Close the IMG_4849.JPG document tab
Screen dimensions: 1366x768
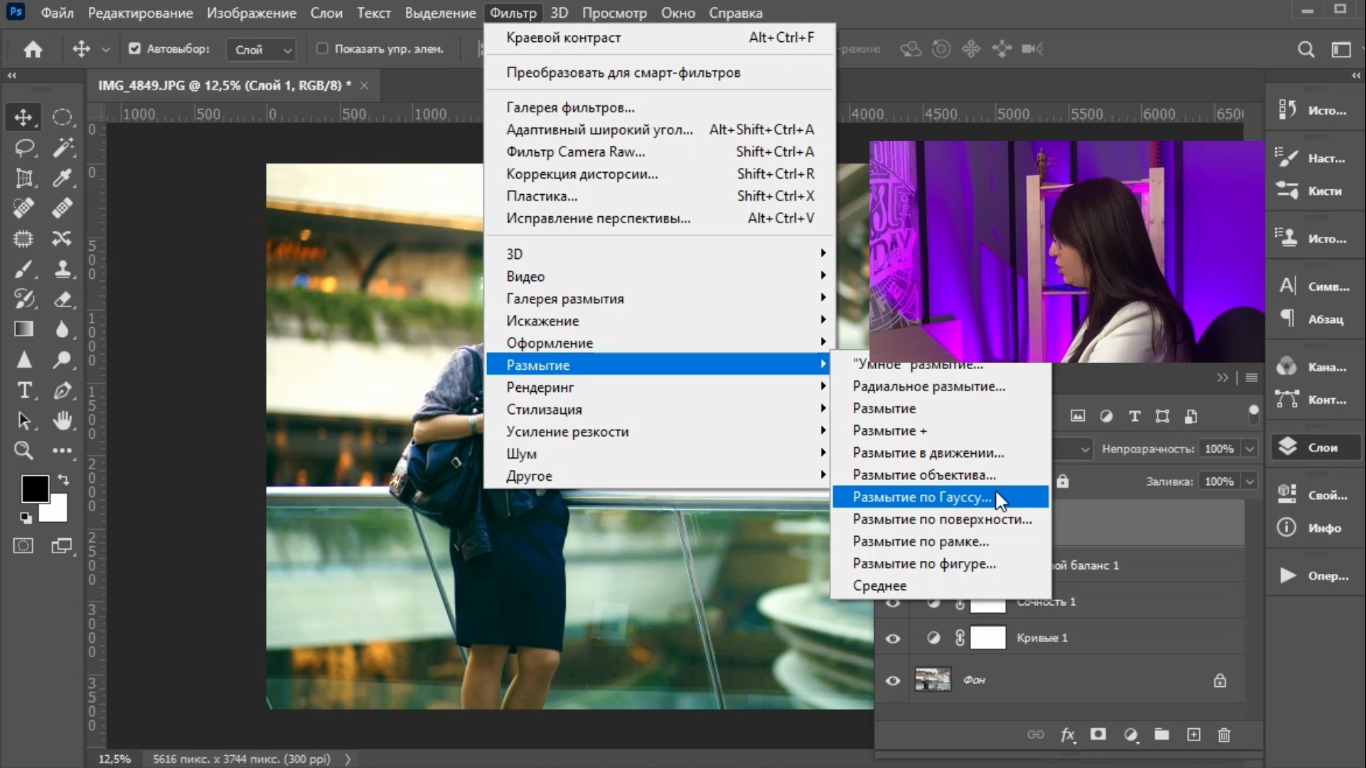pyautogui.click(x=364, y=86)
